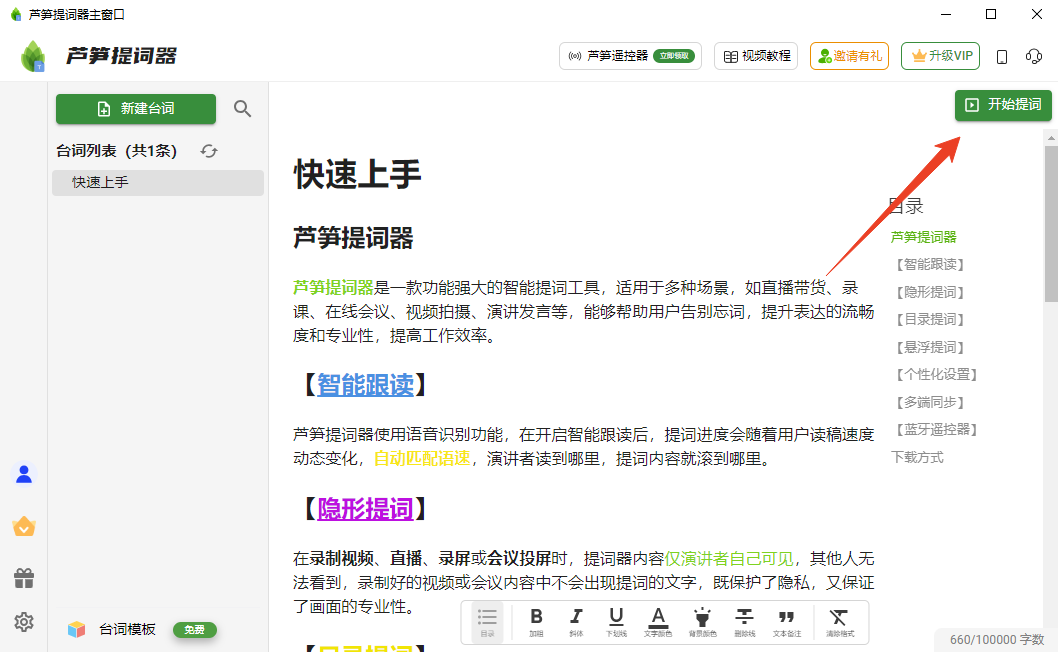Jump to 【个性化设置】 in the table of contents
The width and height of the screenshot is (1058, 652).
[x=937, y=375]
